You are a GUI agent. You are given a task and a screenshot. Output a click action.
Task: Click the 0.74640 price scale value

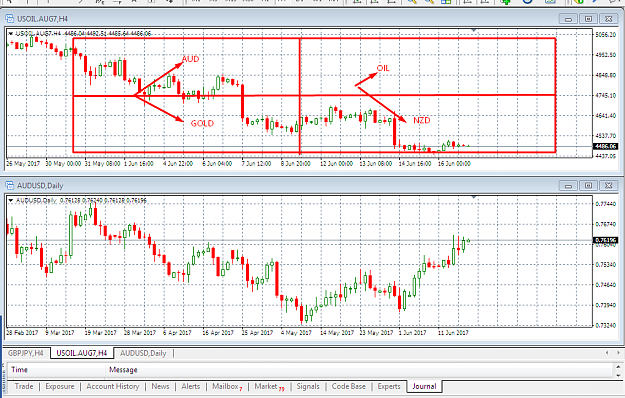pyautogui.click(x=606, y=284)
